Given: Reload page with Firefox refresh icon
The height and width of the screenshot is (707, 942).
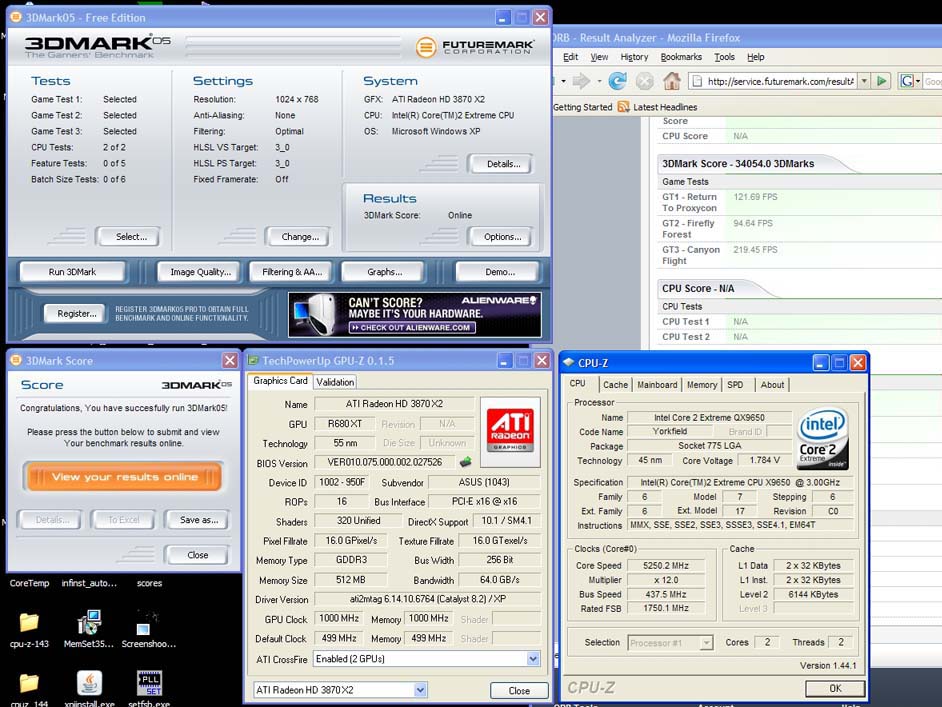Looking at the screenshot, I should click(617, 80).
